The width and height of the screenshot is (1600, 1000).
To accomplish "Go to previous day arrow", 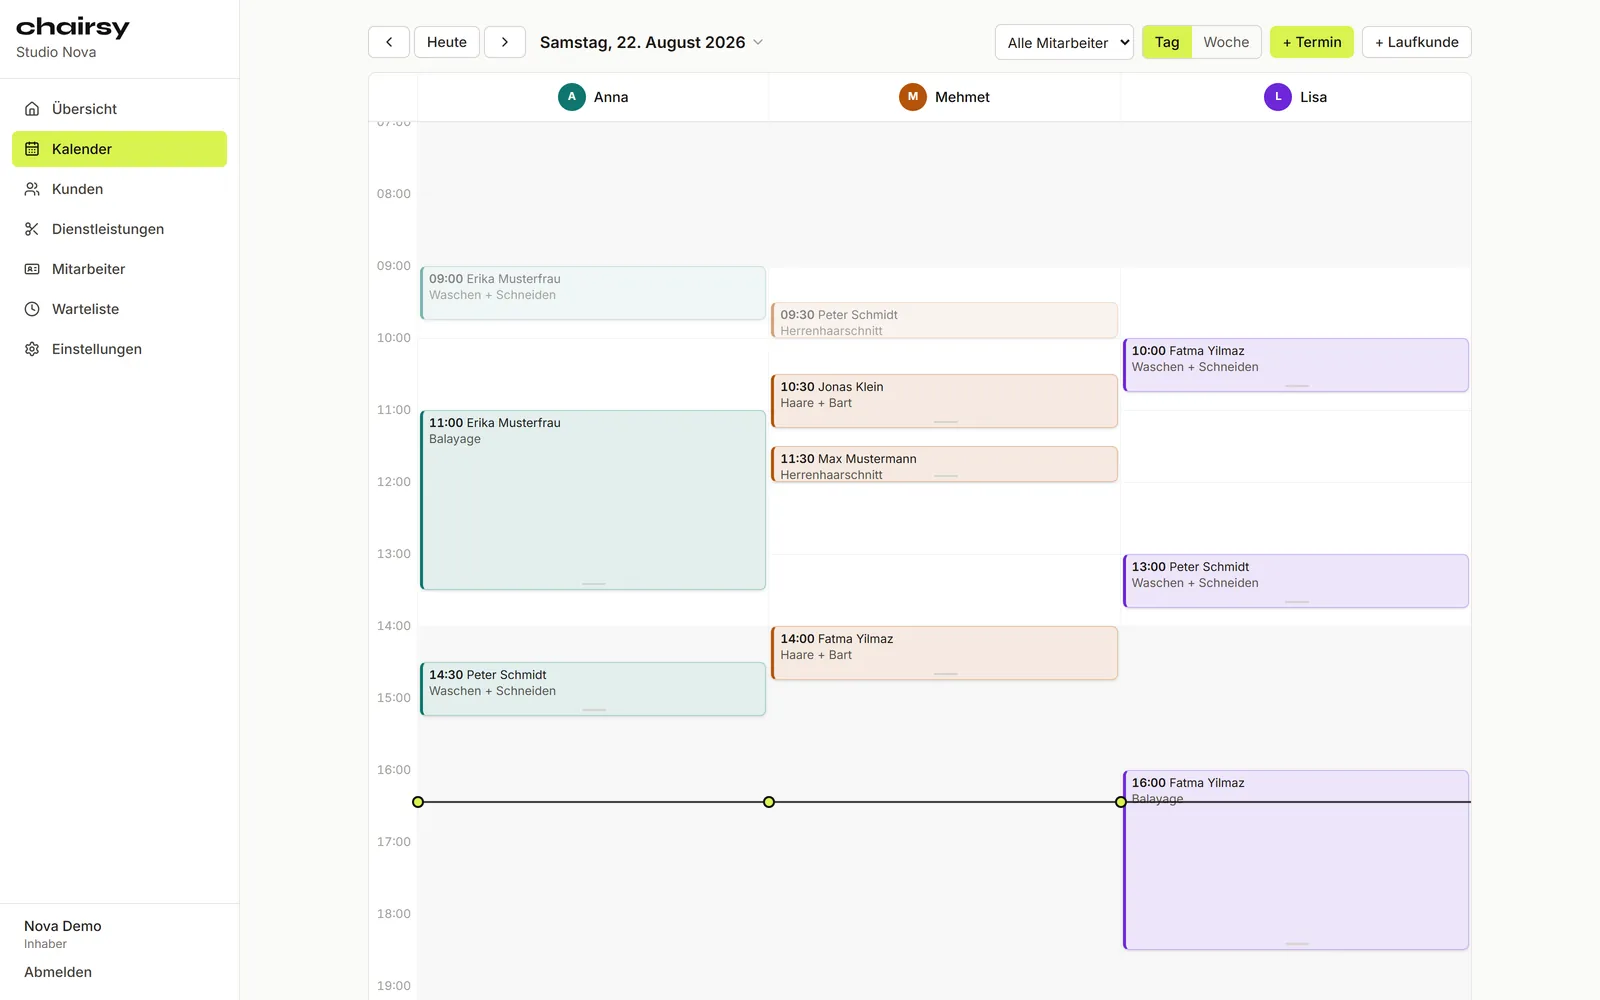I will tap(389, 42).
